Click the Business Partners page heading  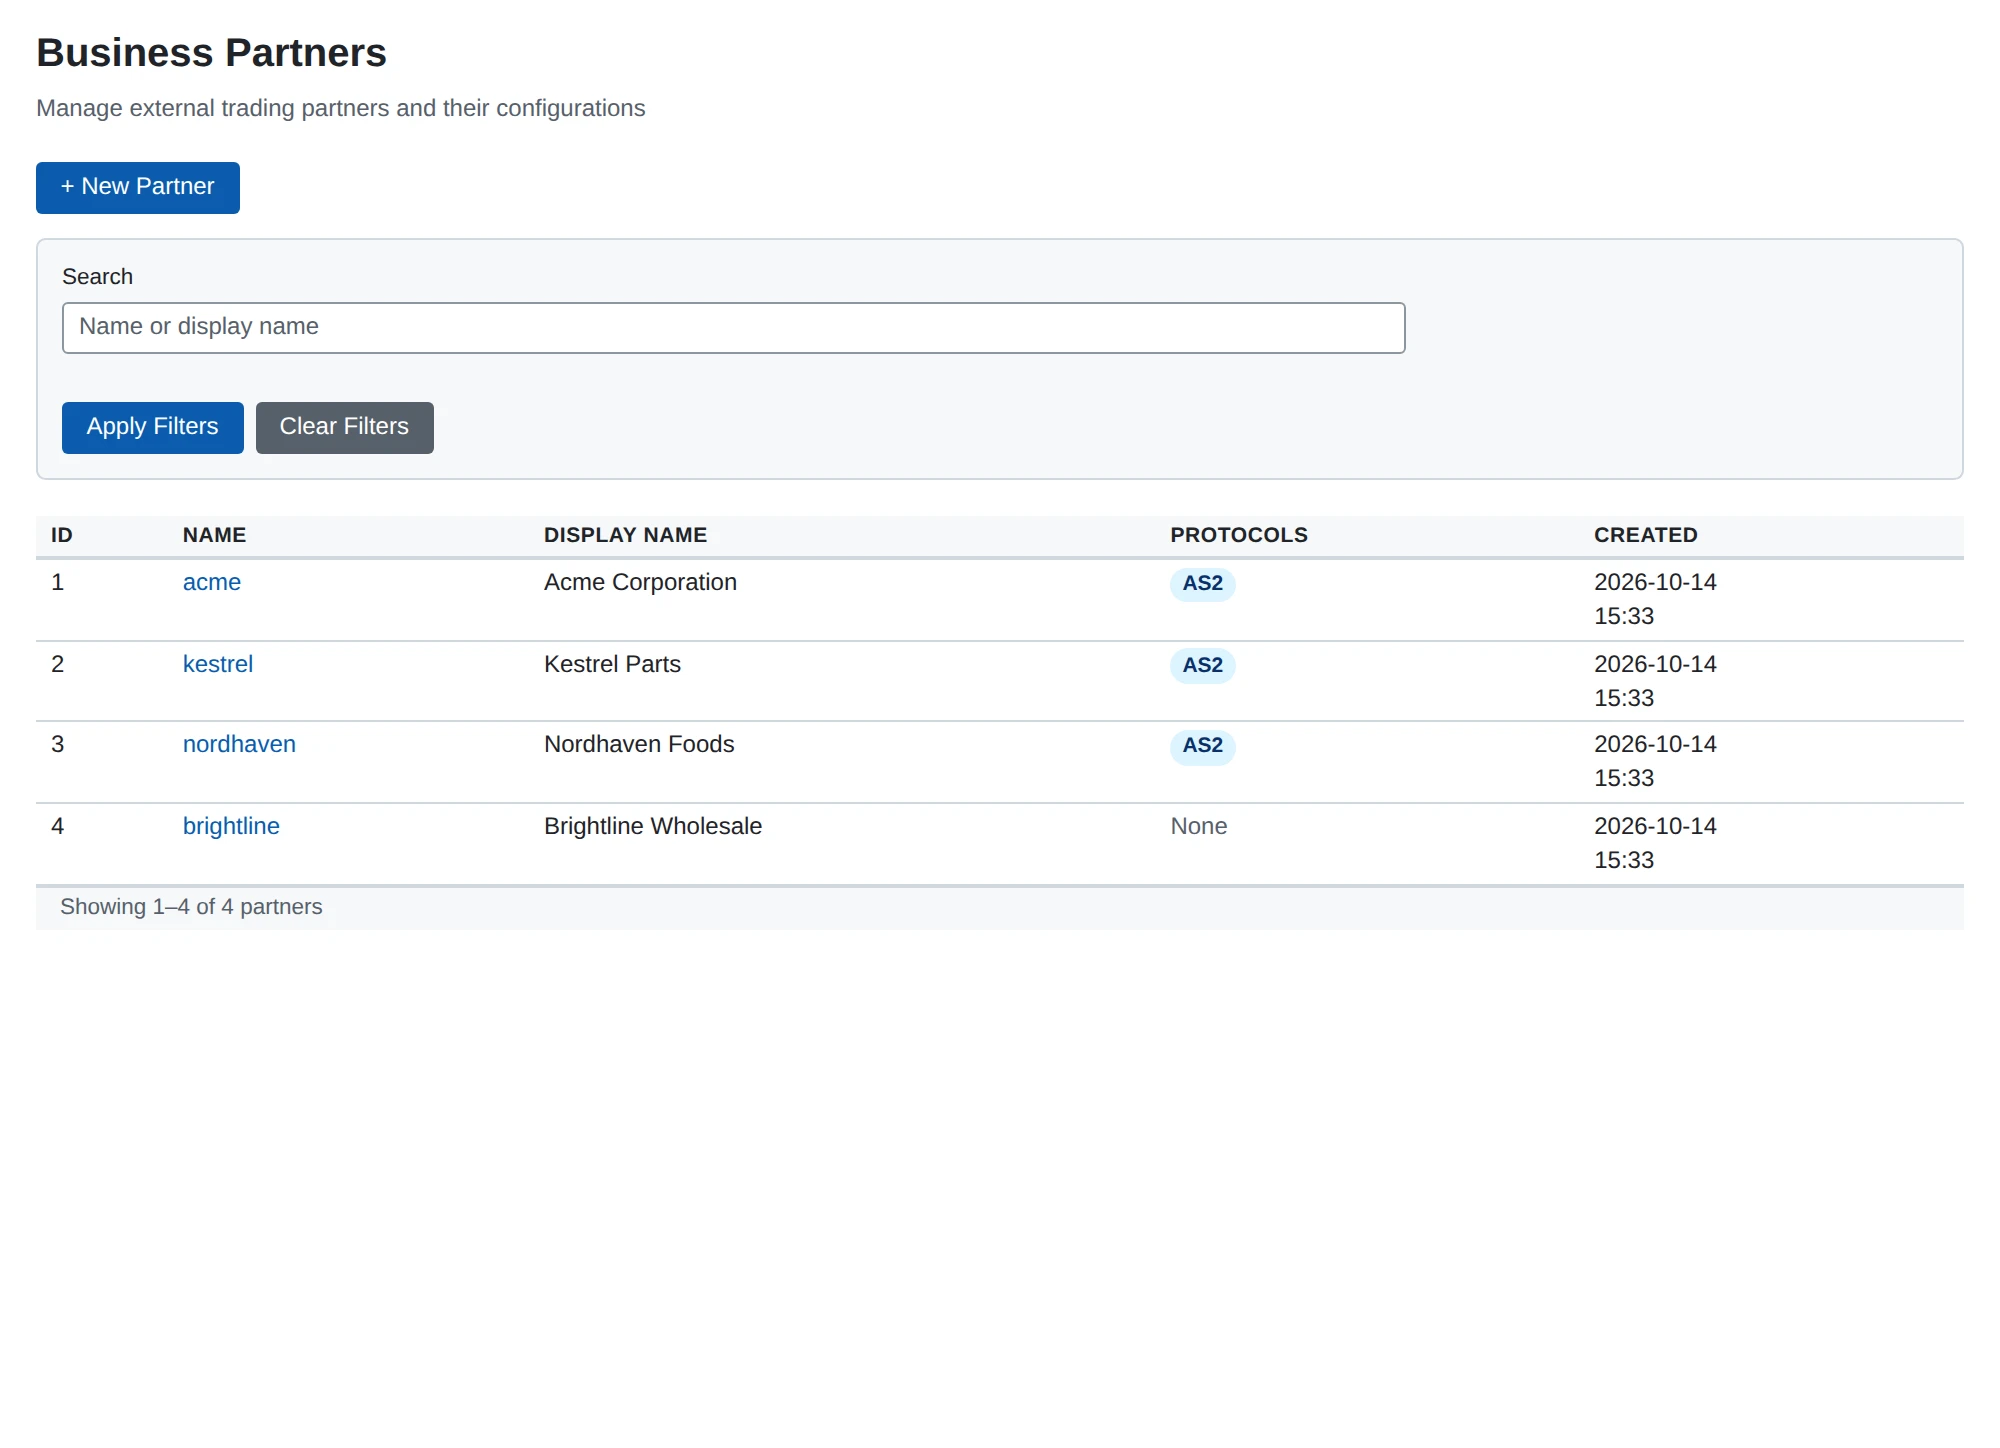[x=211, y=53]
